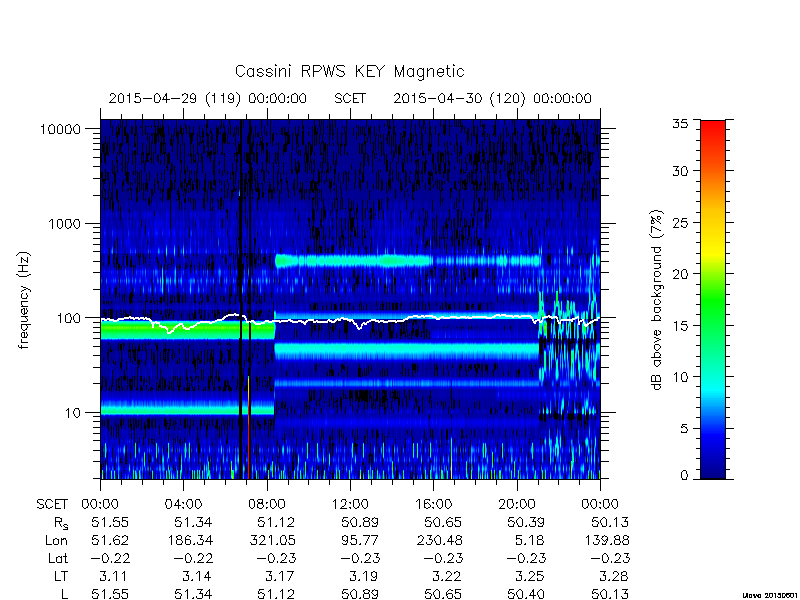
Task: Select the Lon value 186.34
Action: 189,540
